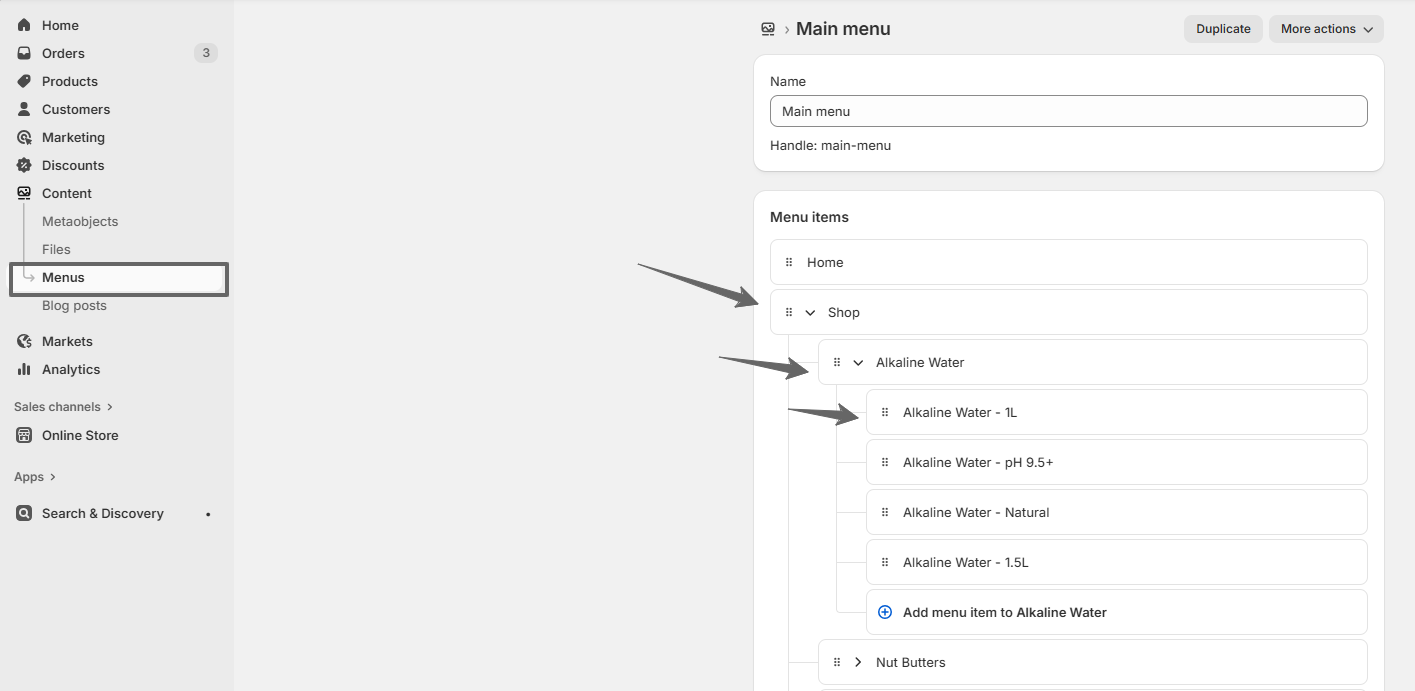Expand the Nut Butters menu item
The width and height of the screenshot is (1415, 691).
point(858,661)
